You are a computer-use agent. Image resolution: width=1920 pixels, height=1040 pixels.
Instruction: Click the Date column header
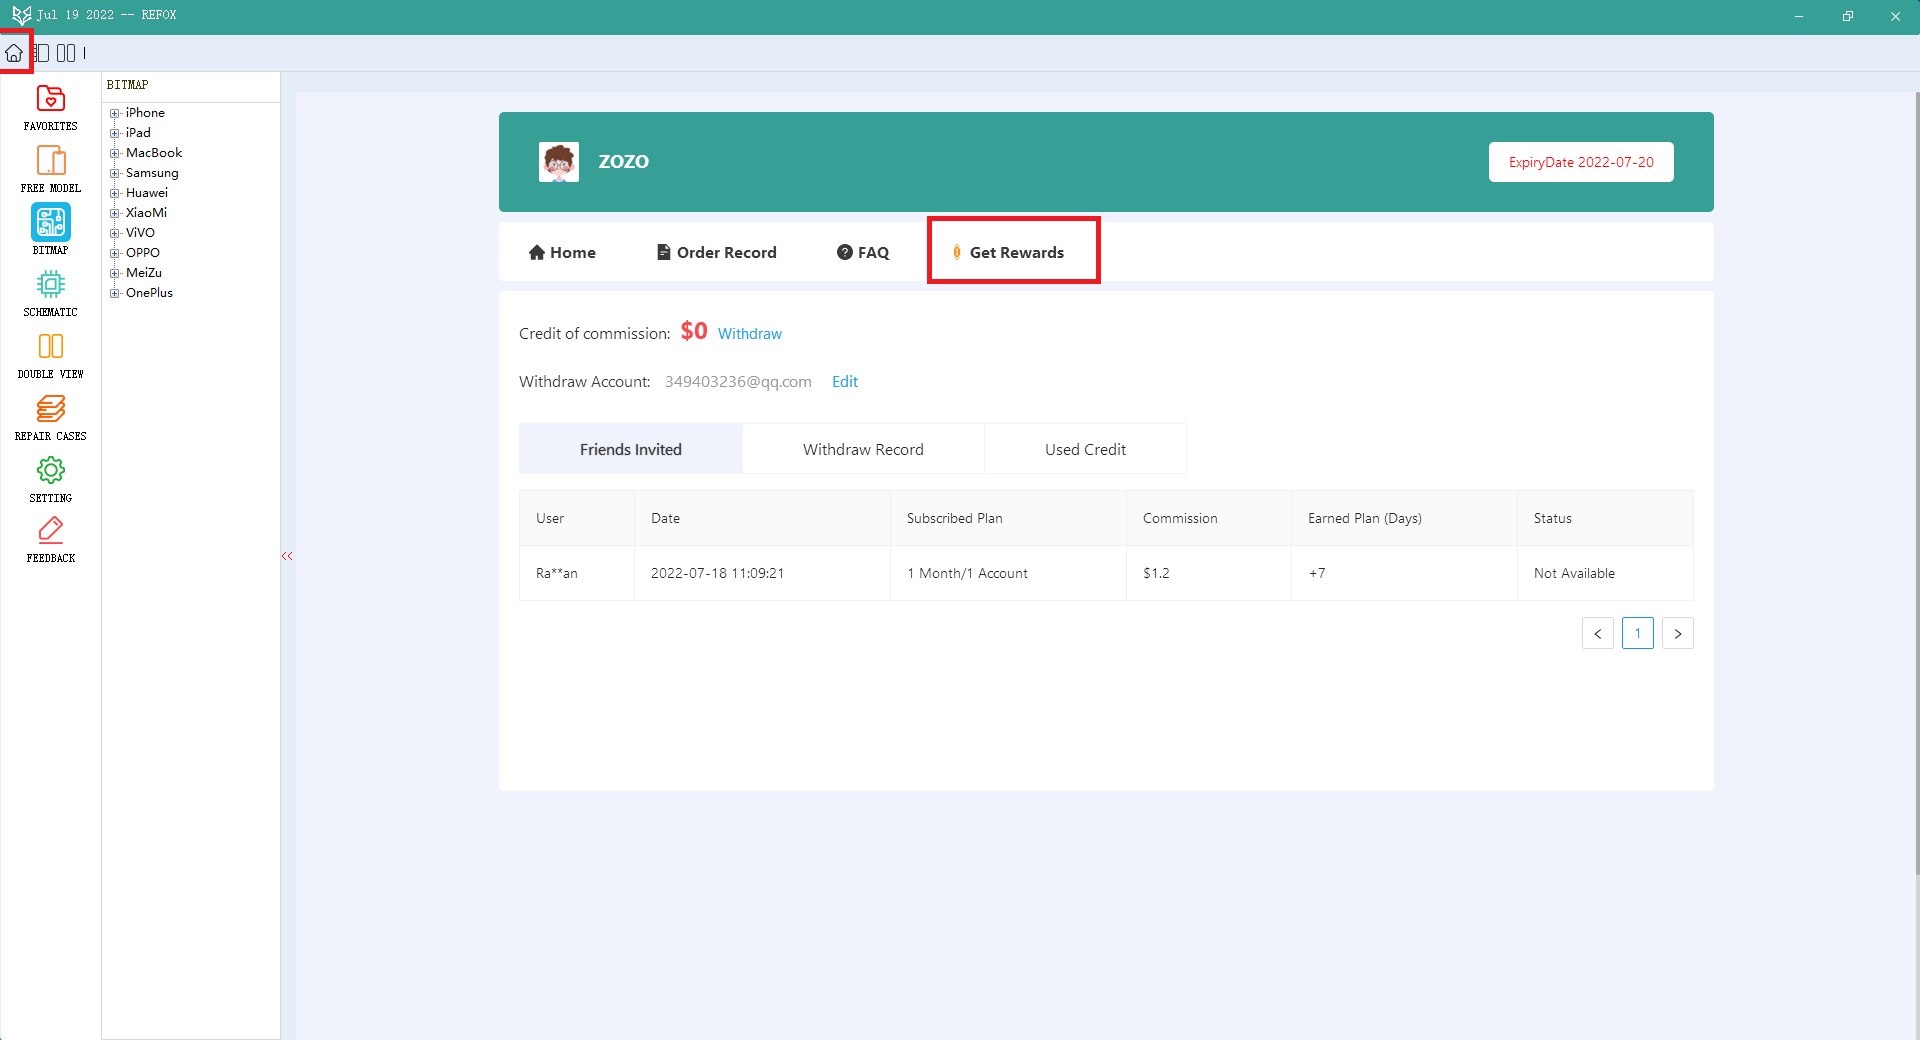pos(762,518)
